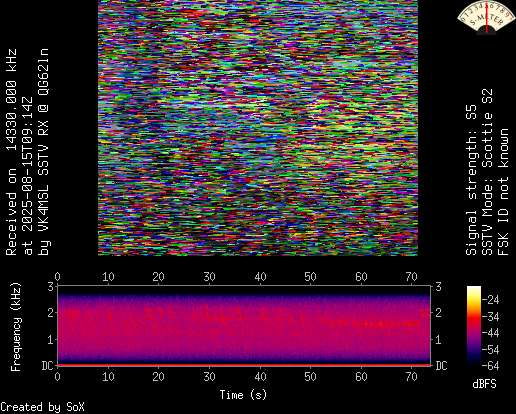Click the S-Meter gauge icon
This screenshot has height=414, width=516.
click(x=486, y=17)
